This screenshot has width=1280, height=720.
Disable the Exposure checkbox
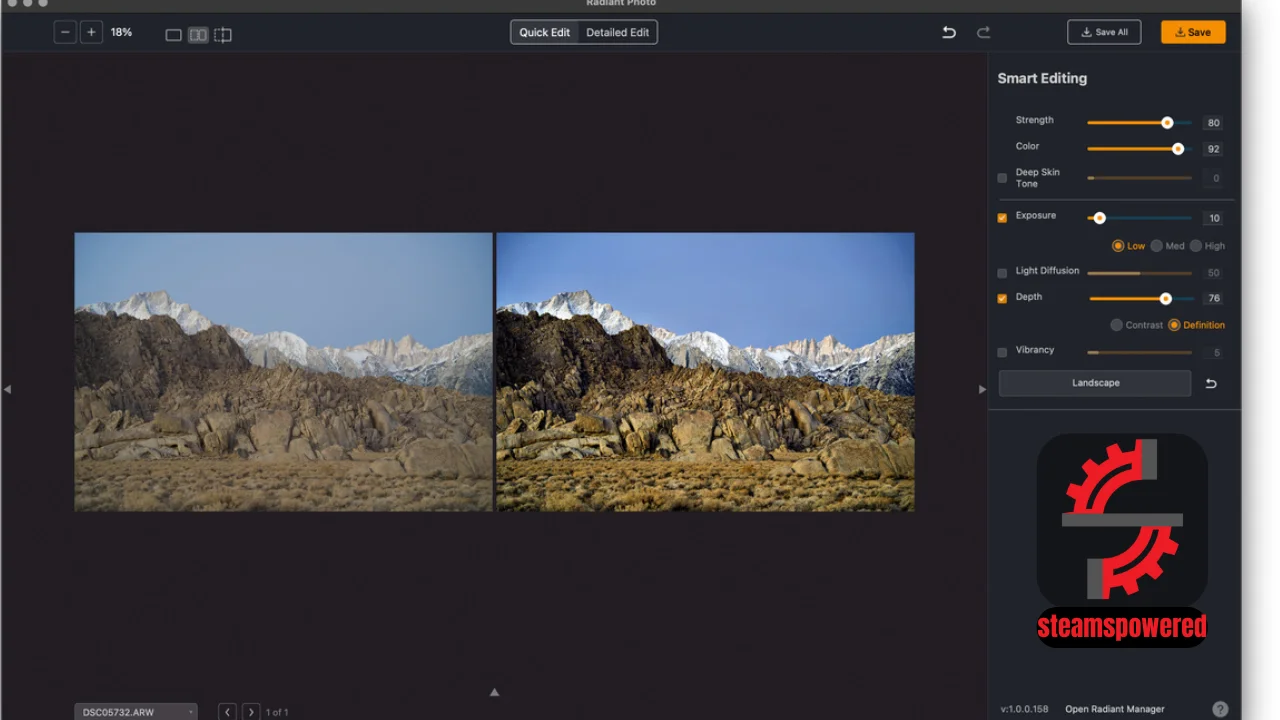1002,217
